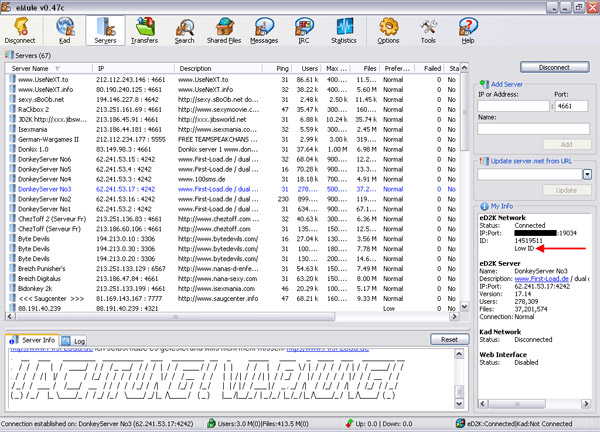The height and width of the screenshot is (432, 600).
Task: Open the Transfers window
Action: coord(143,28)
